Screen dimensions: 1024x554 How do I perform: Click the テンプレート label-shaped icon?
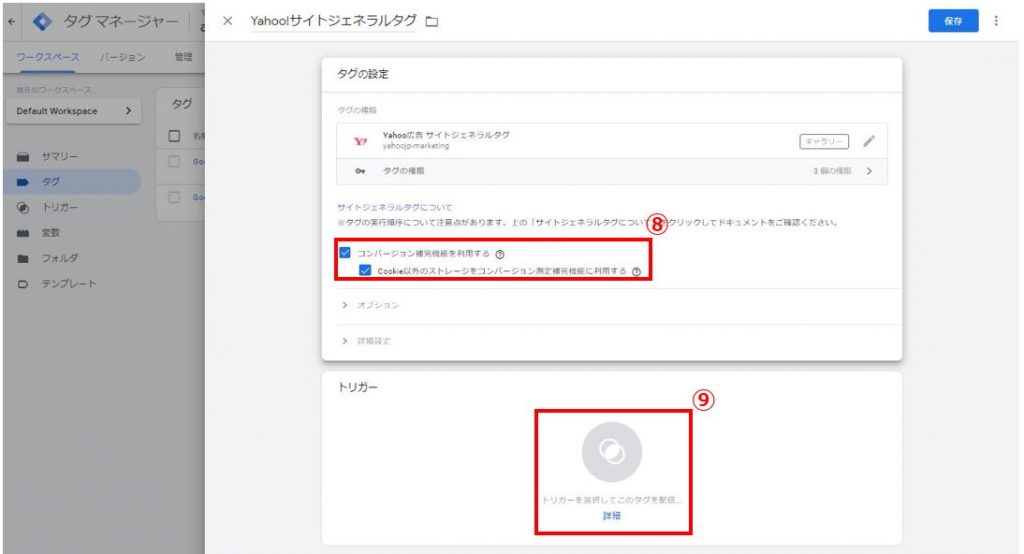pyautogui.click(x=23, y=284)
